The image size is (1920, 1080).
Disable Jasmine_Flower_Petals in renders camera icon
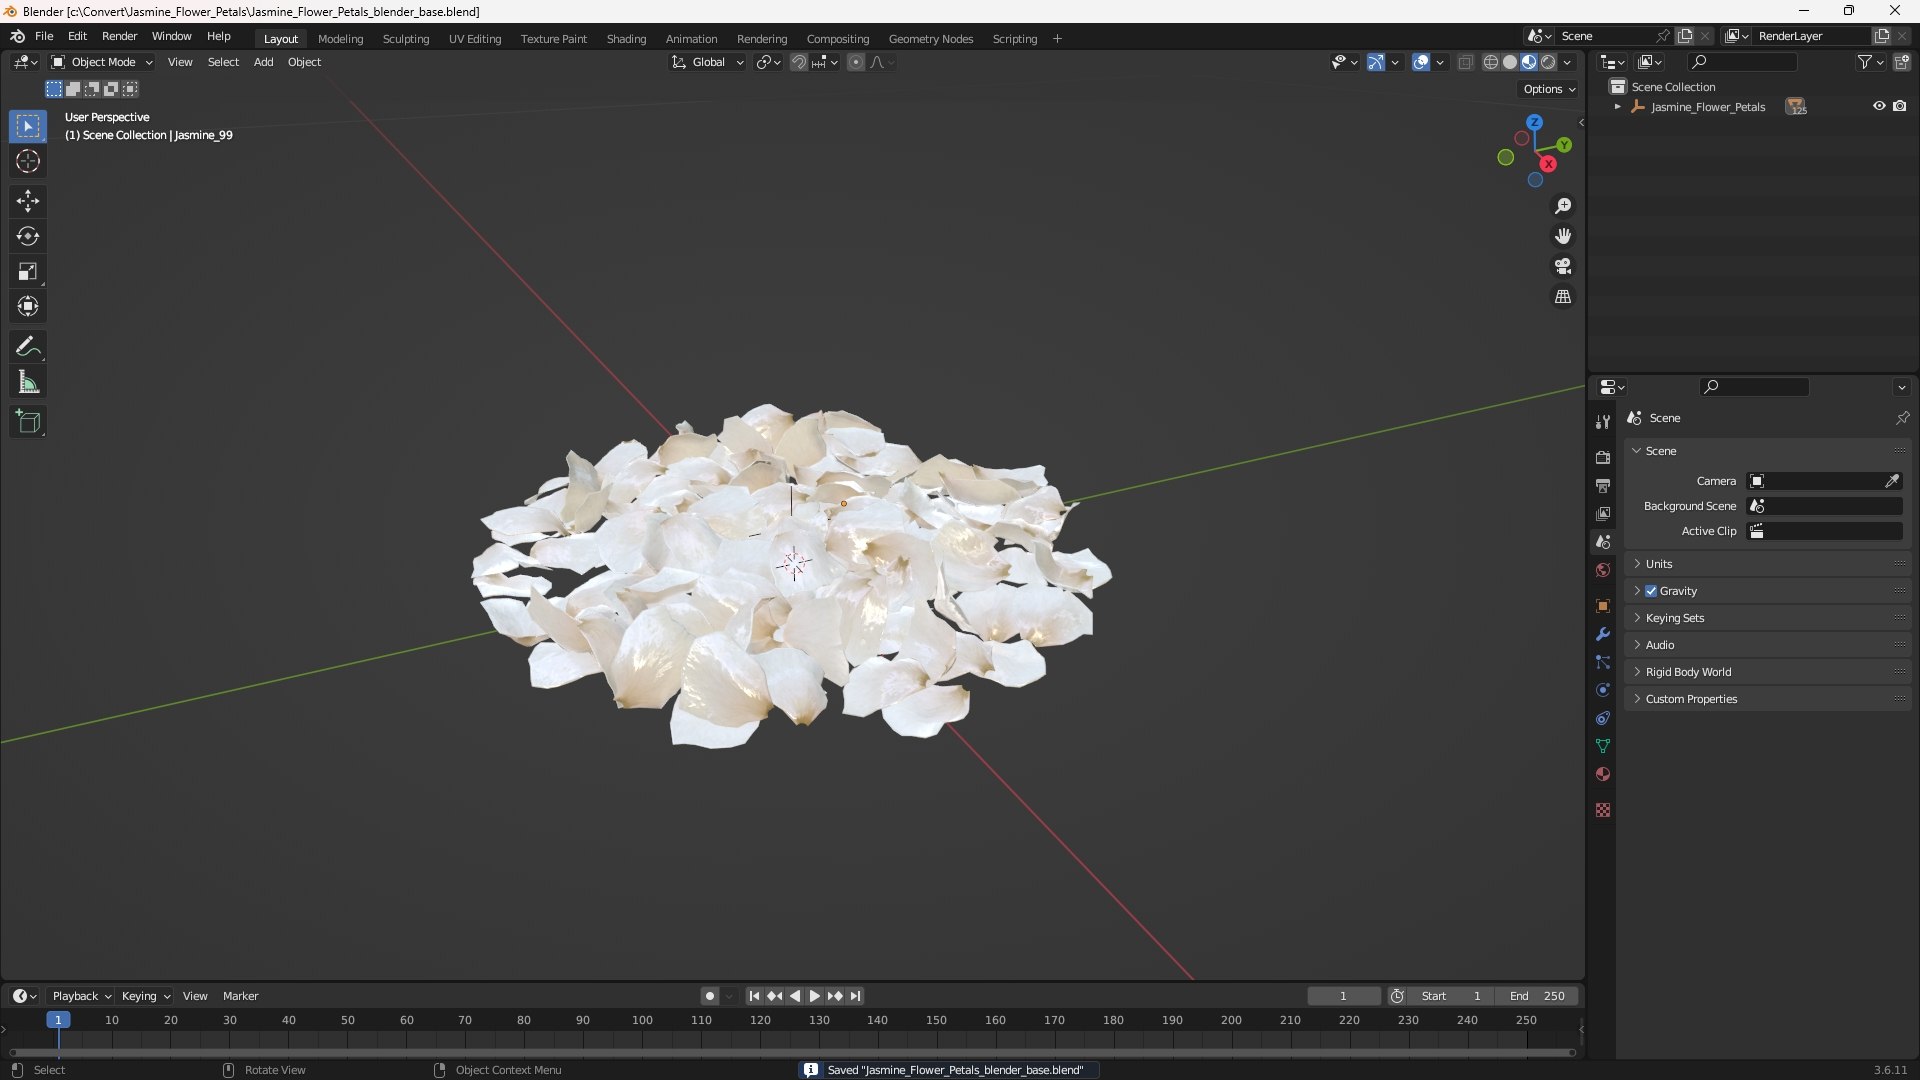point(1899,106)
